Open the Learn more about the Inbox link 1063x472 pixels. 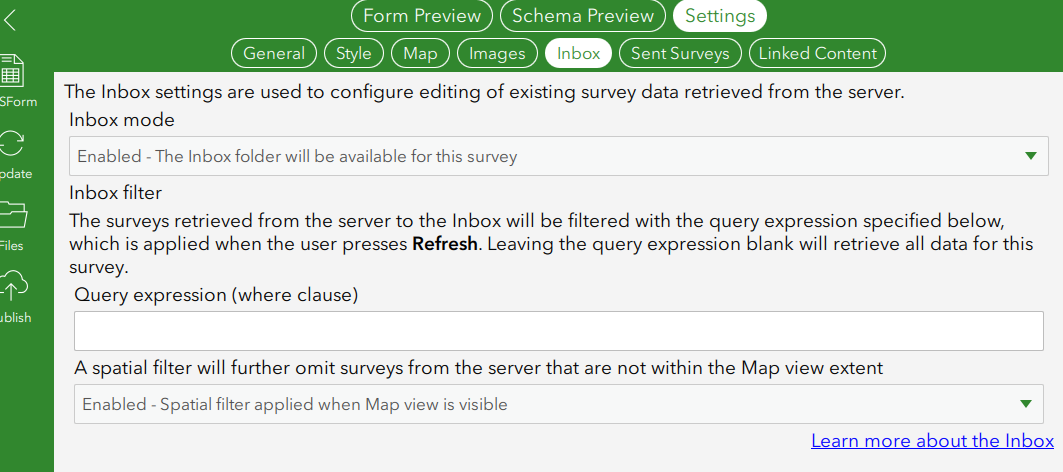(x=932, y=441)
